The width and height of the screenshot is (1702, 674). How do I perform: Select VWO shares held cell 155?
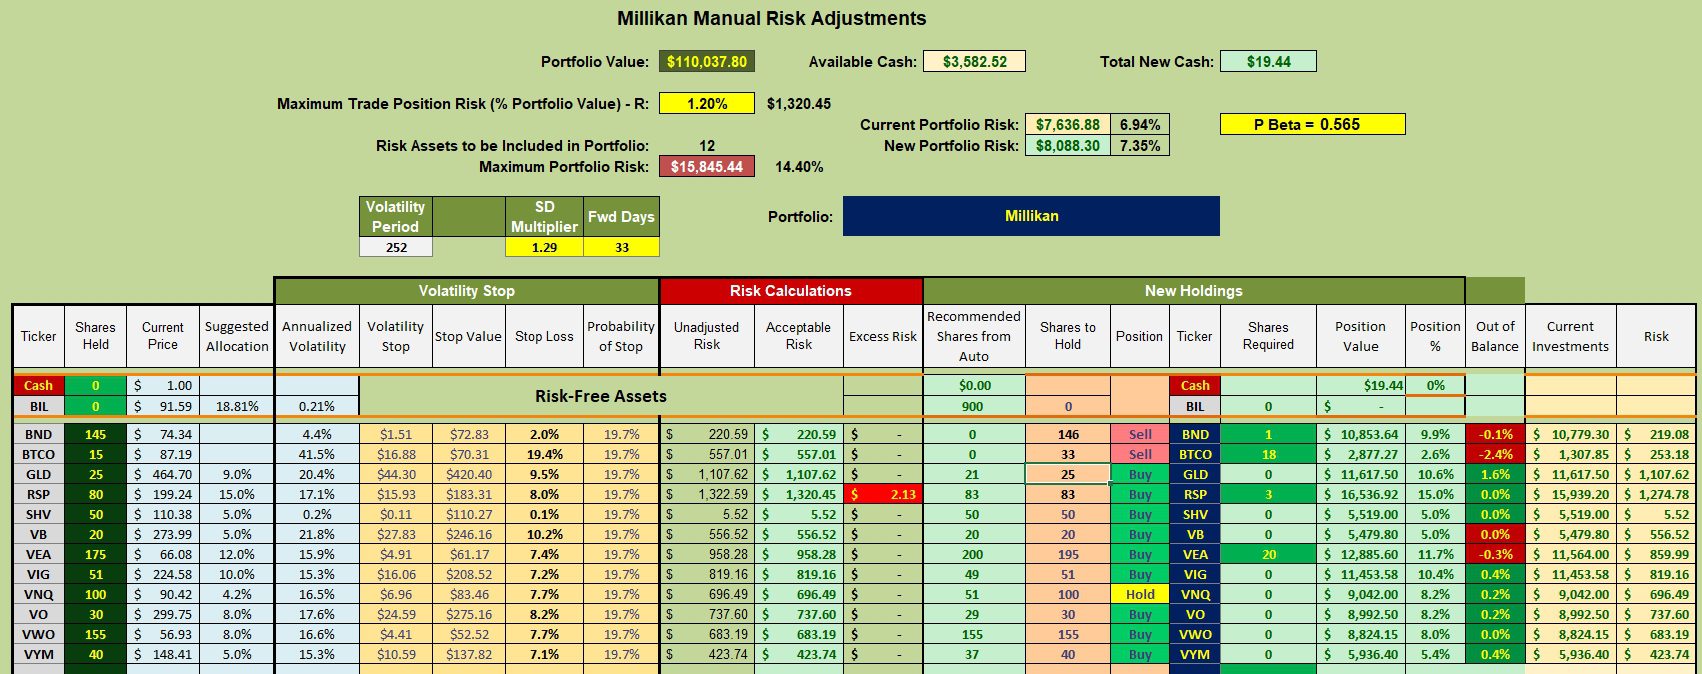click(95, 634)
